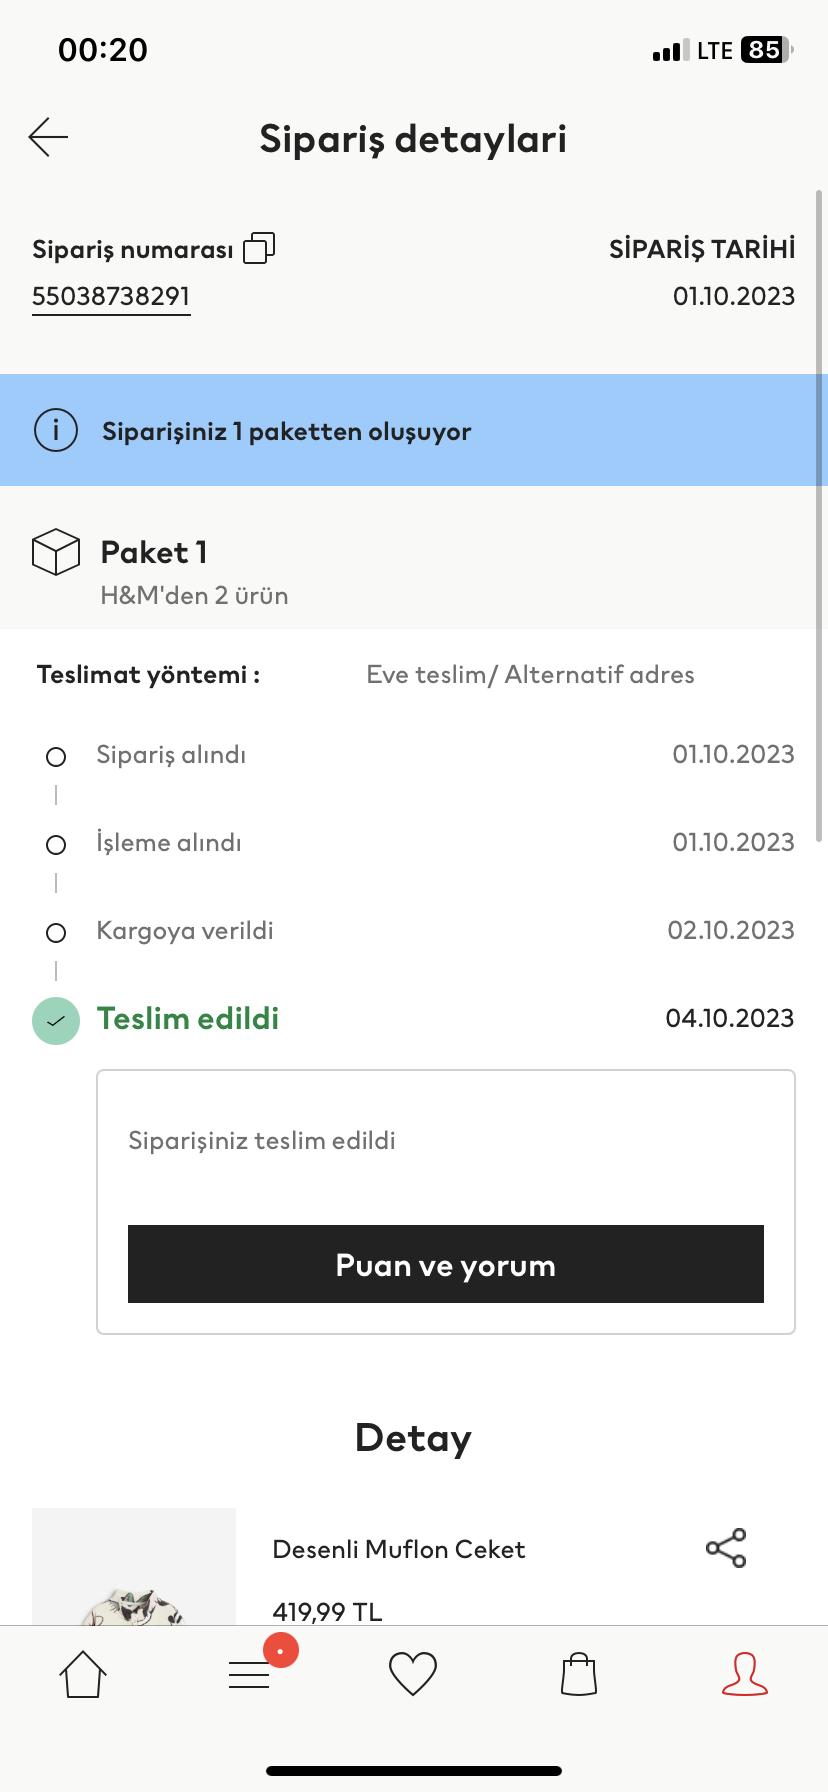Copy the order number with copy icon

point(259,248)
